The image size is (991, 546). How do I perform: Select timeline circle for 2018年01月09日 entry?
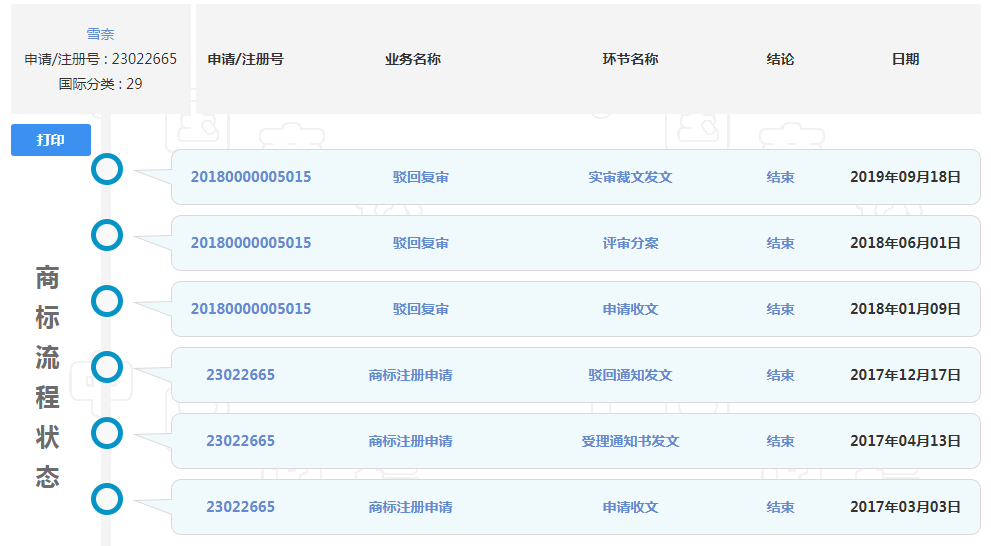tap(106, 301)
